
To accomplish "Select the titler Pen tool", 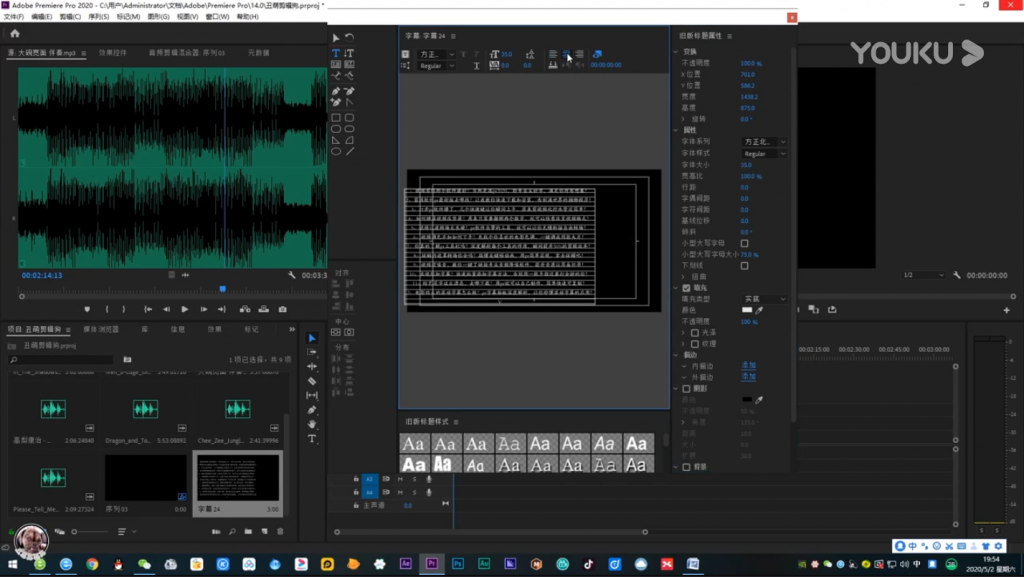I will (x=336, y=91).
